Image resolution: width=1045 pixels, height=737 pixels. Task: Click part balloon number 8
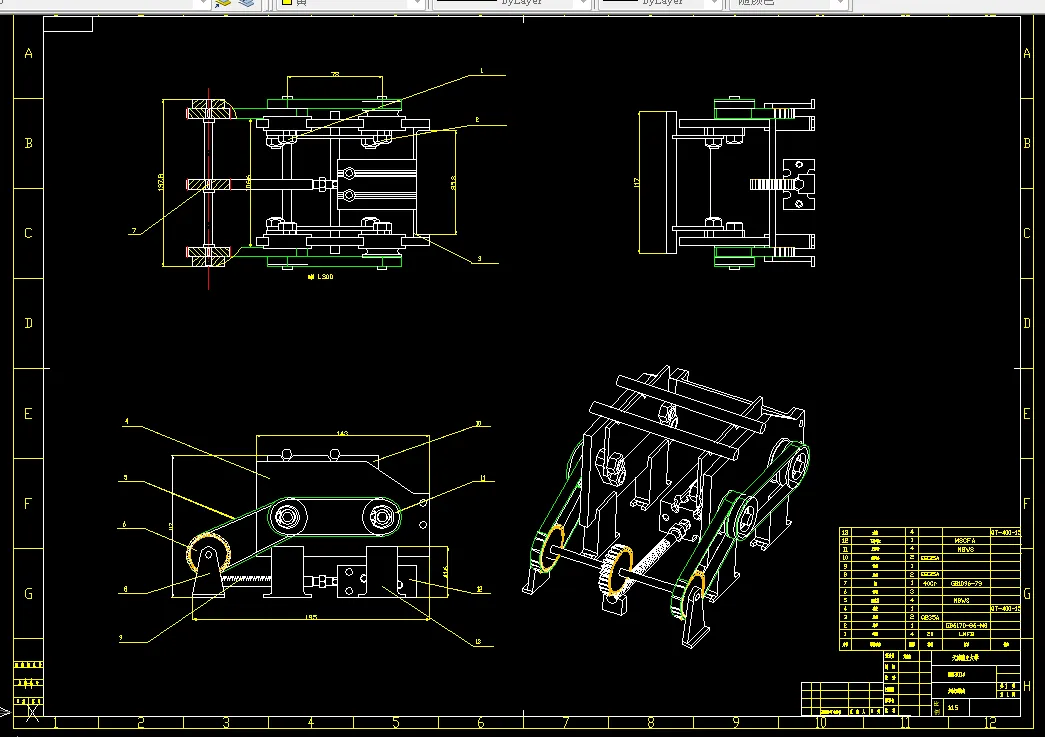click(x=125, y=589)
